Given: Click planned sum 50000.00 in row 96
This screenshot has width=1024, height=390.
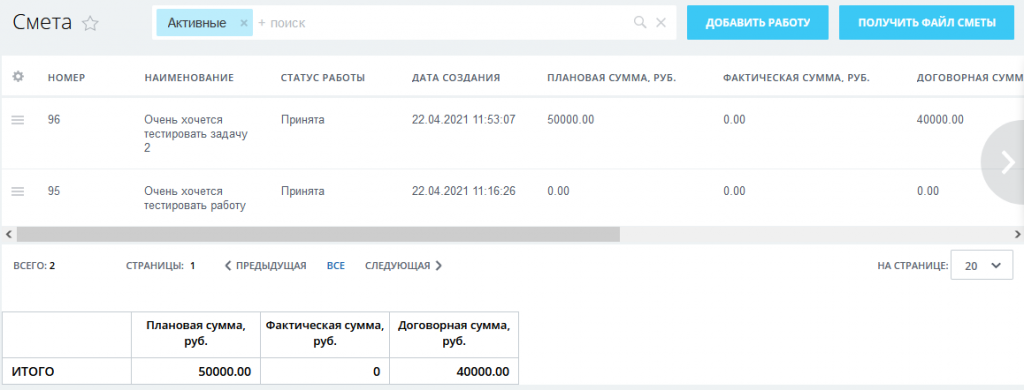Looking at the screenshot, I should pos(571,120).
